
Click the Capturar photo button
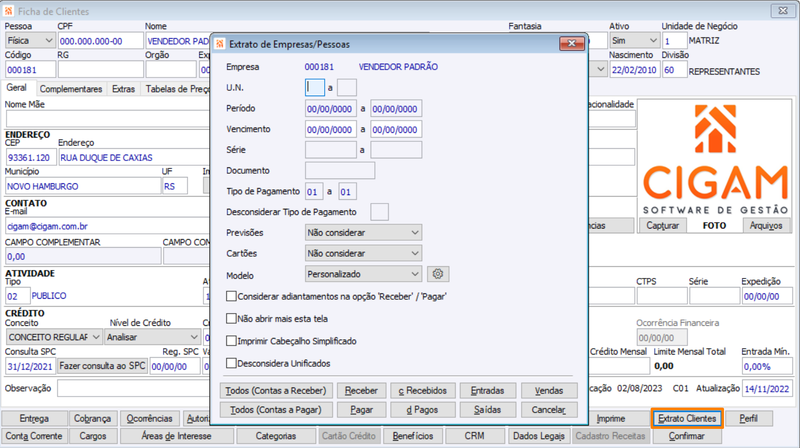(662, 226)
